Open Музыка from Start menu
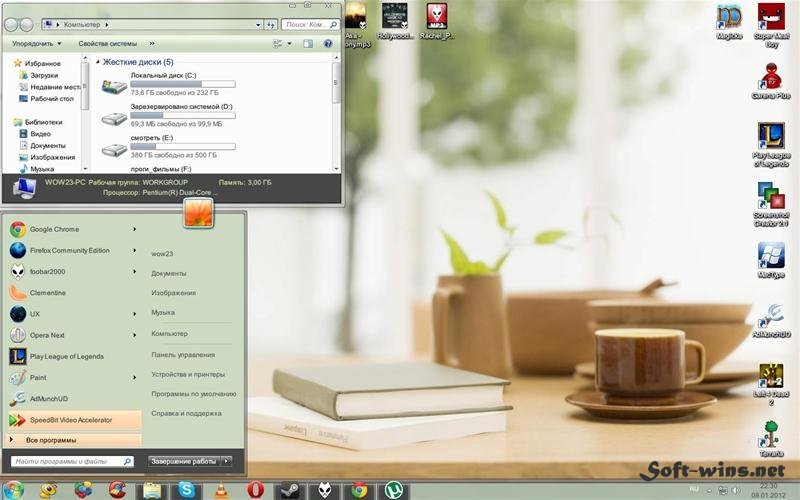 click(163, 312)
